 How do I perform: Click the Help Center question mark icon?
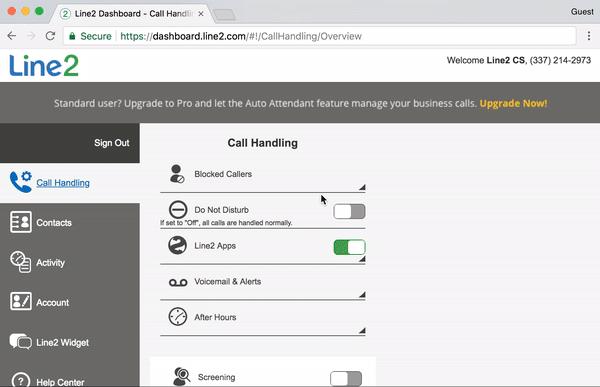(x=21, y=380)
